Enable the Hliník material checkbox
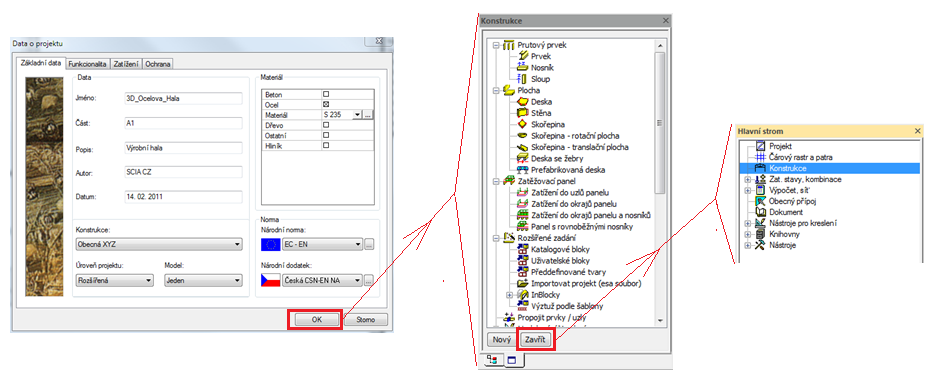Image resolution: width=933 pixels, height=376 pixels. (x=325, y=145)
